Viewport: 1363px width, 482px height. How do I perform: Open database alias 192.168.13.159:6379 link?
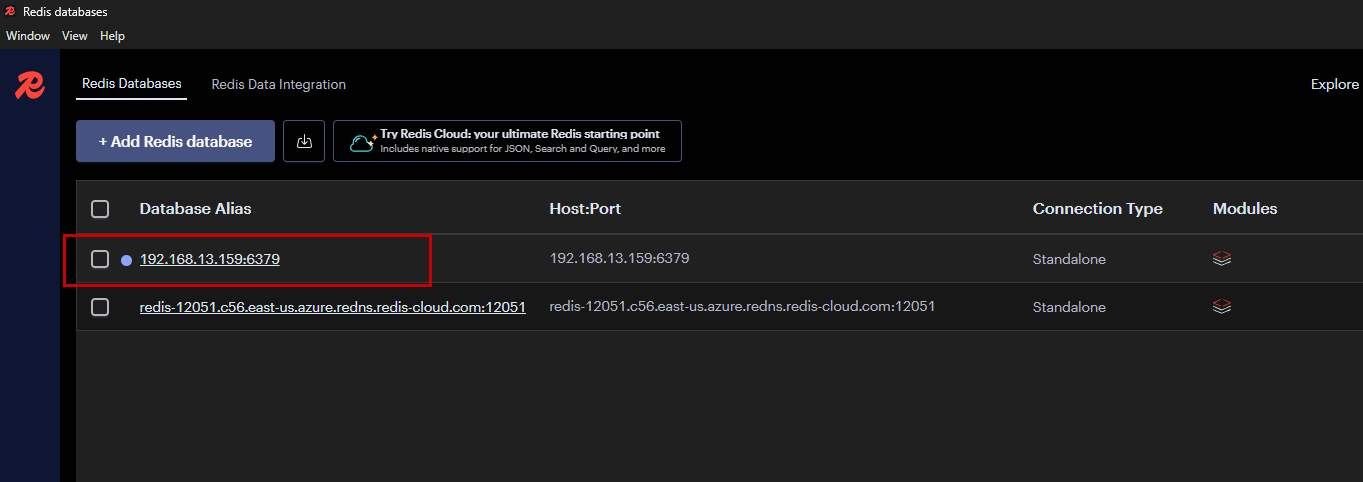(x=209, y=259)
